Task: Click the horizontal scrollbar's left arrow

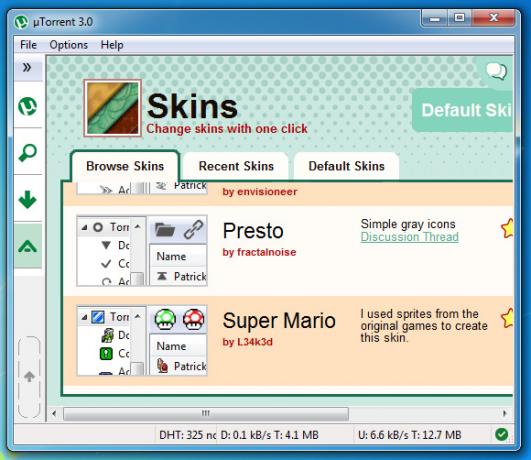Action: coord(54,413)
